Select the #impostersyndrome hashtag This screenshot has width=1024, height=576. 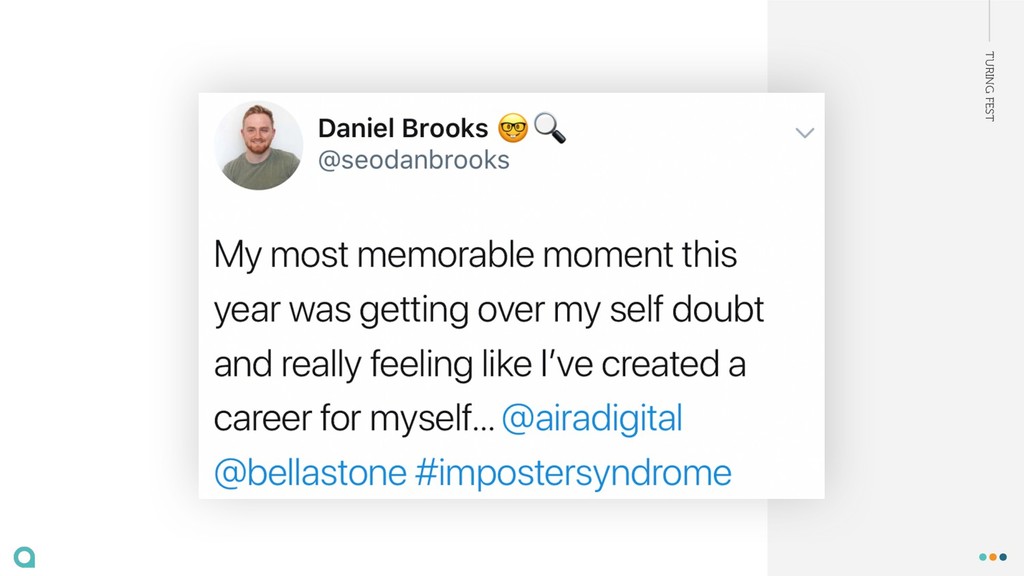pyautogui.click(x=573, y=474)
